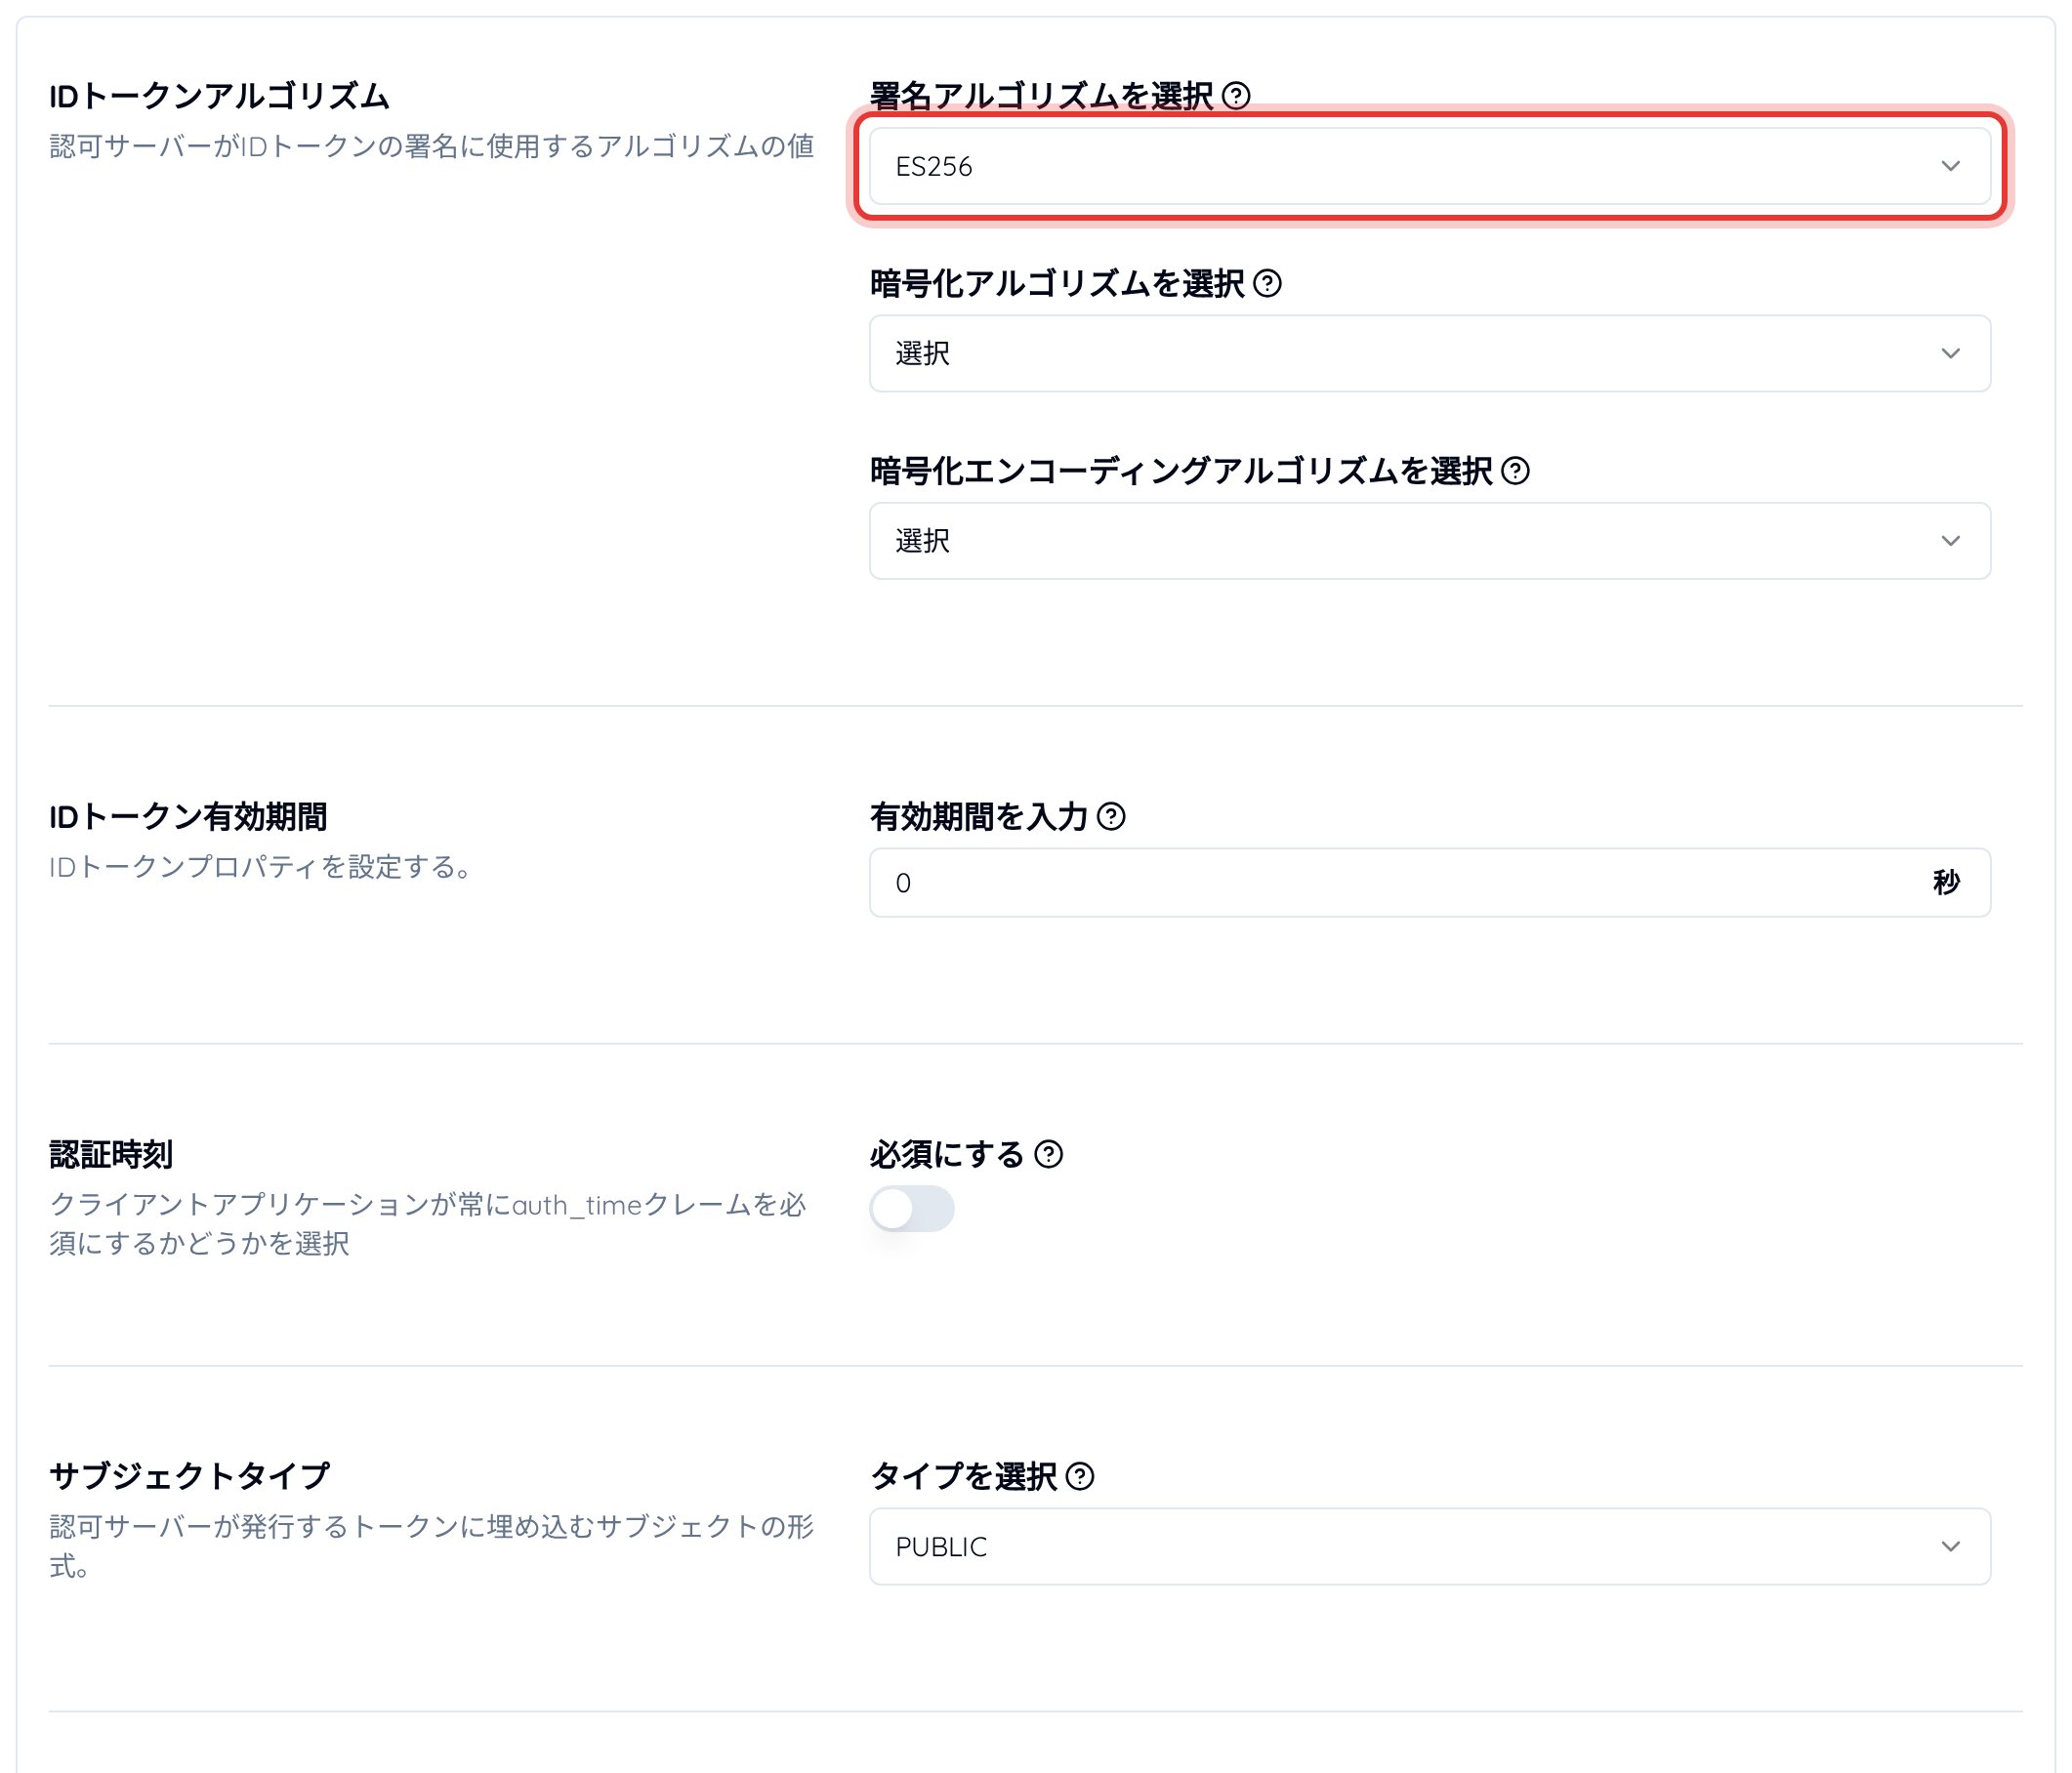Image resolution: width=2072 pixels, height=1773 pixels.
Task: Open the ES256 signing algorithm dropdown
Action: click(x=1430, y=166)
